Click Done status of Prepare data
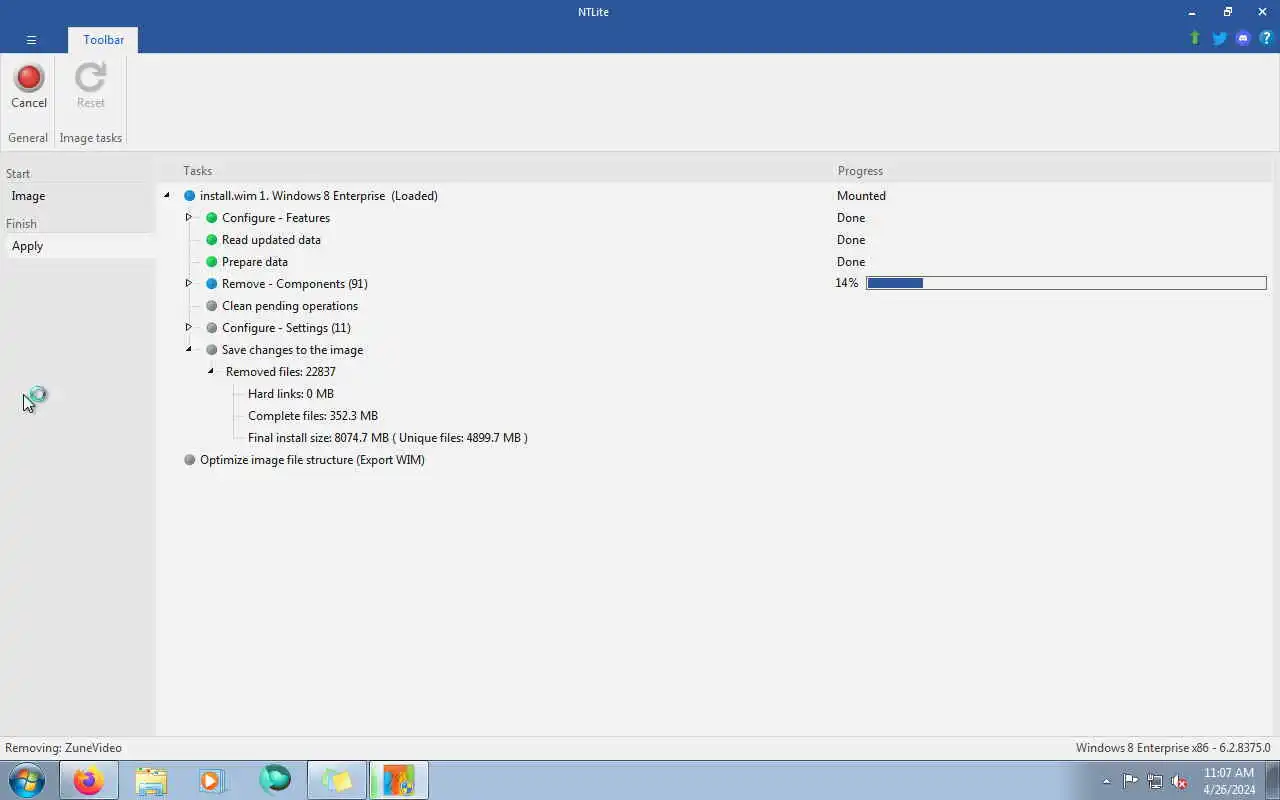This screenshot has height=800, width=1280. coord(851,262)
